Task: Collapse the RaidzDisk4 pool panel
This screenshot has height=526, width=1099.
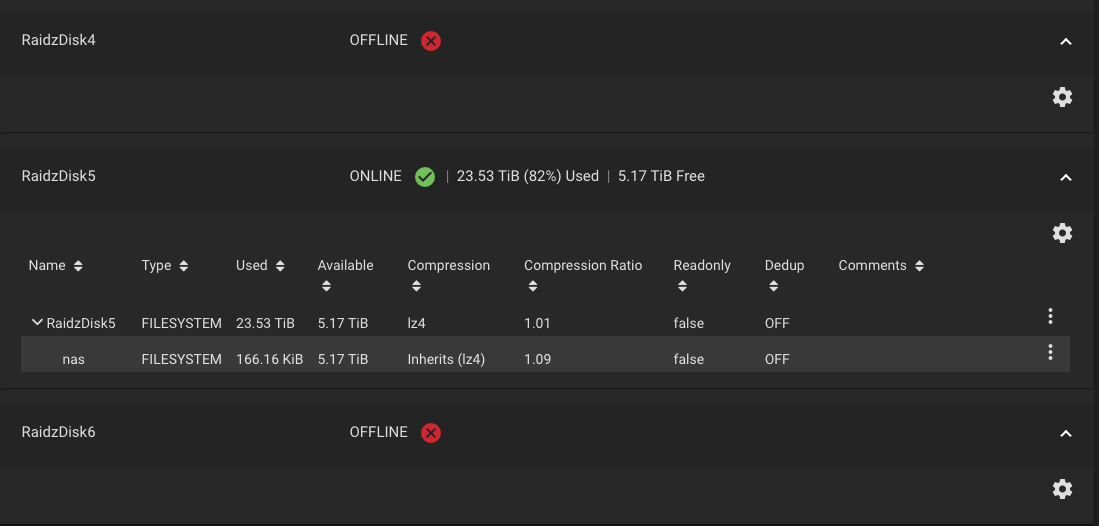Action: click(x=1065, y=41)
